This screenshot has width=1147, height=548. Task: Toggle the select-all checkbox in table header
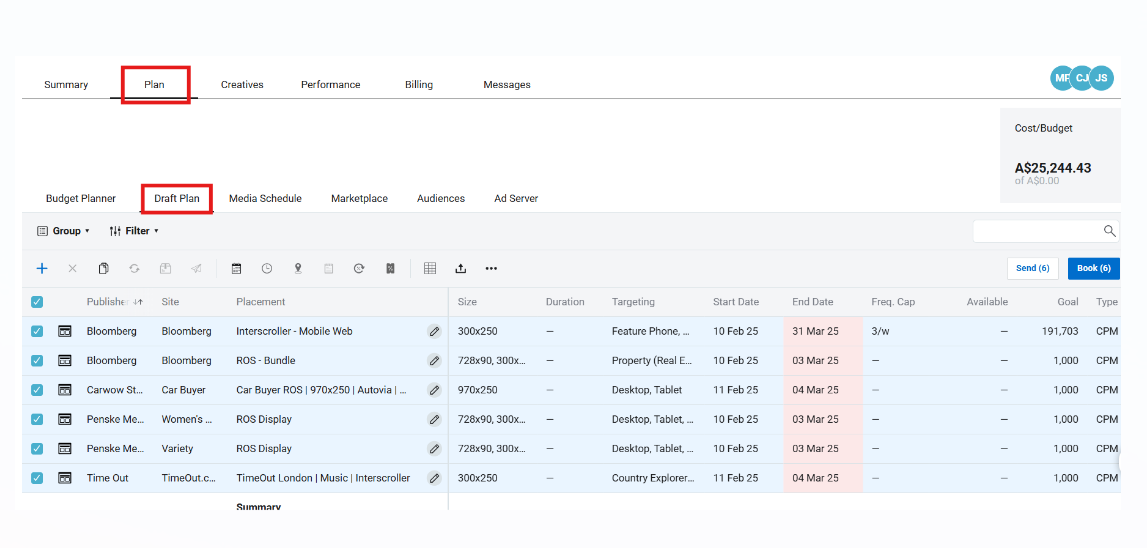tap(37, 302)
